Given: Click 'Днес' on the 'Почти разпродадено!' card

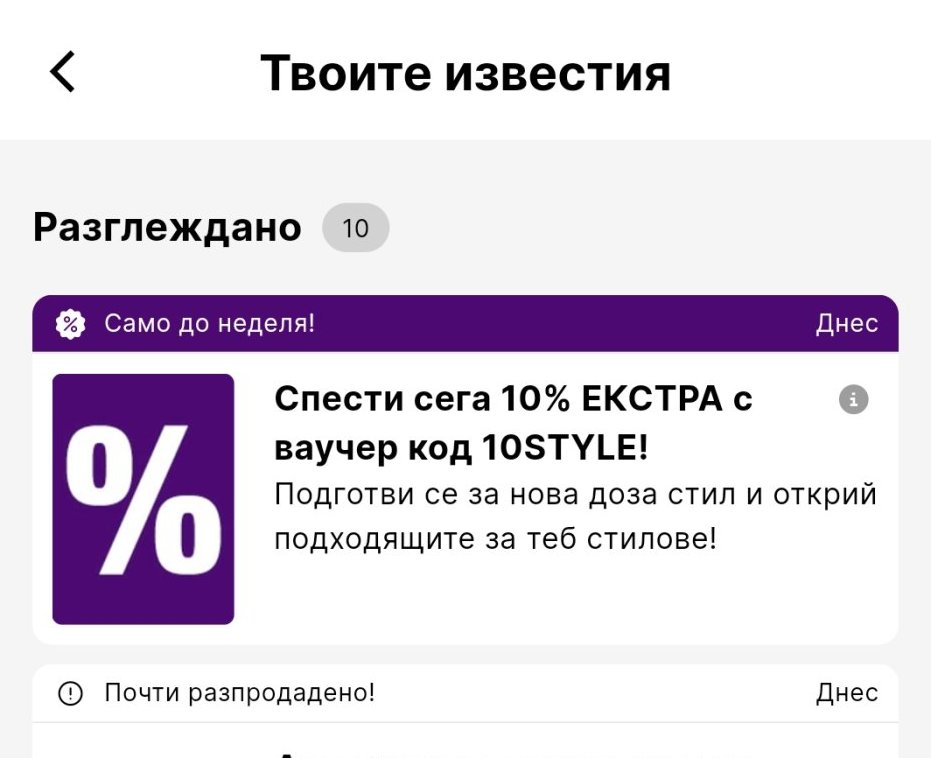Looking at the screenshot, I should point(846,693).
